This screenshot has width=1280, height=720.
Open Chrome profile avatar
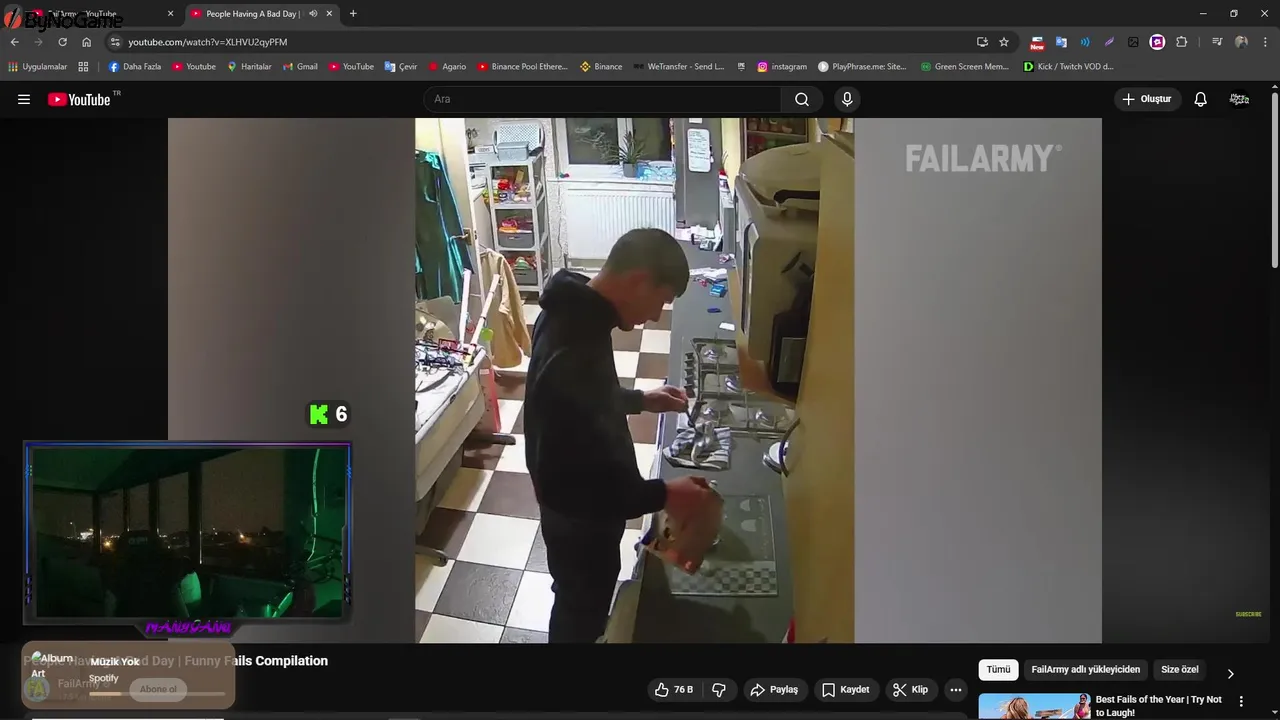pos(1241,42)
